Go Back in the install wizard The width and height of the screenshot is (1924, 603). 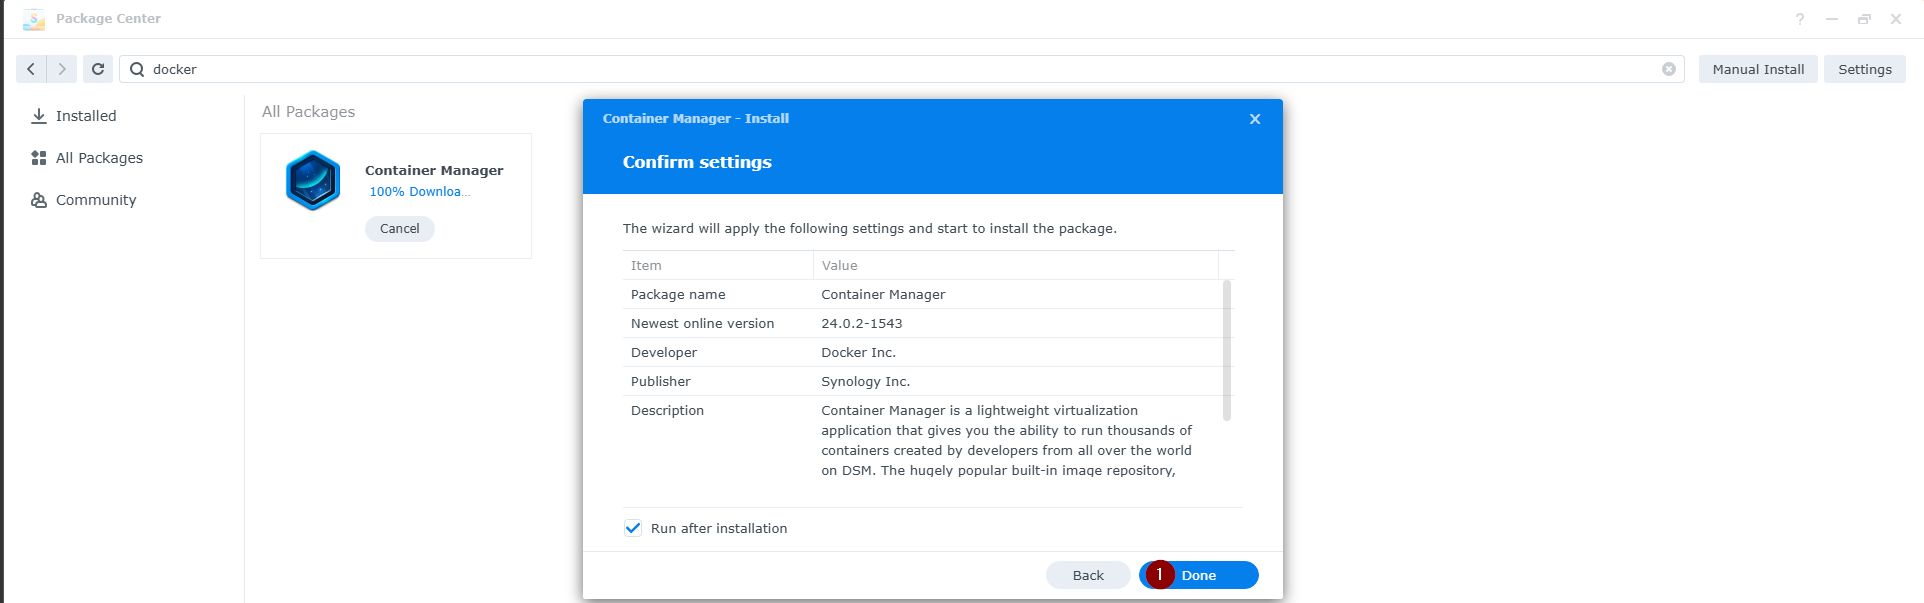coord(1087,575)
